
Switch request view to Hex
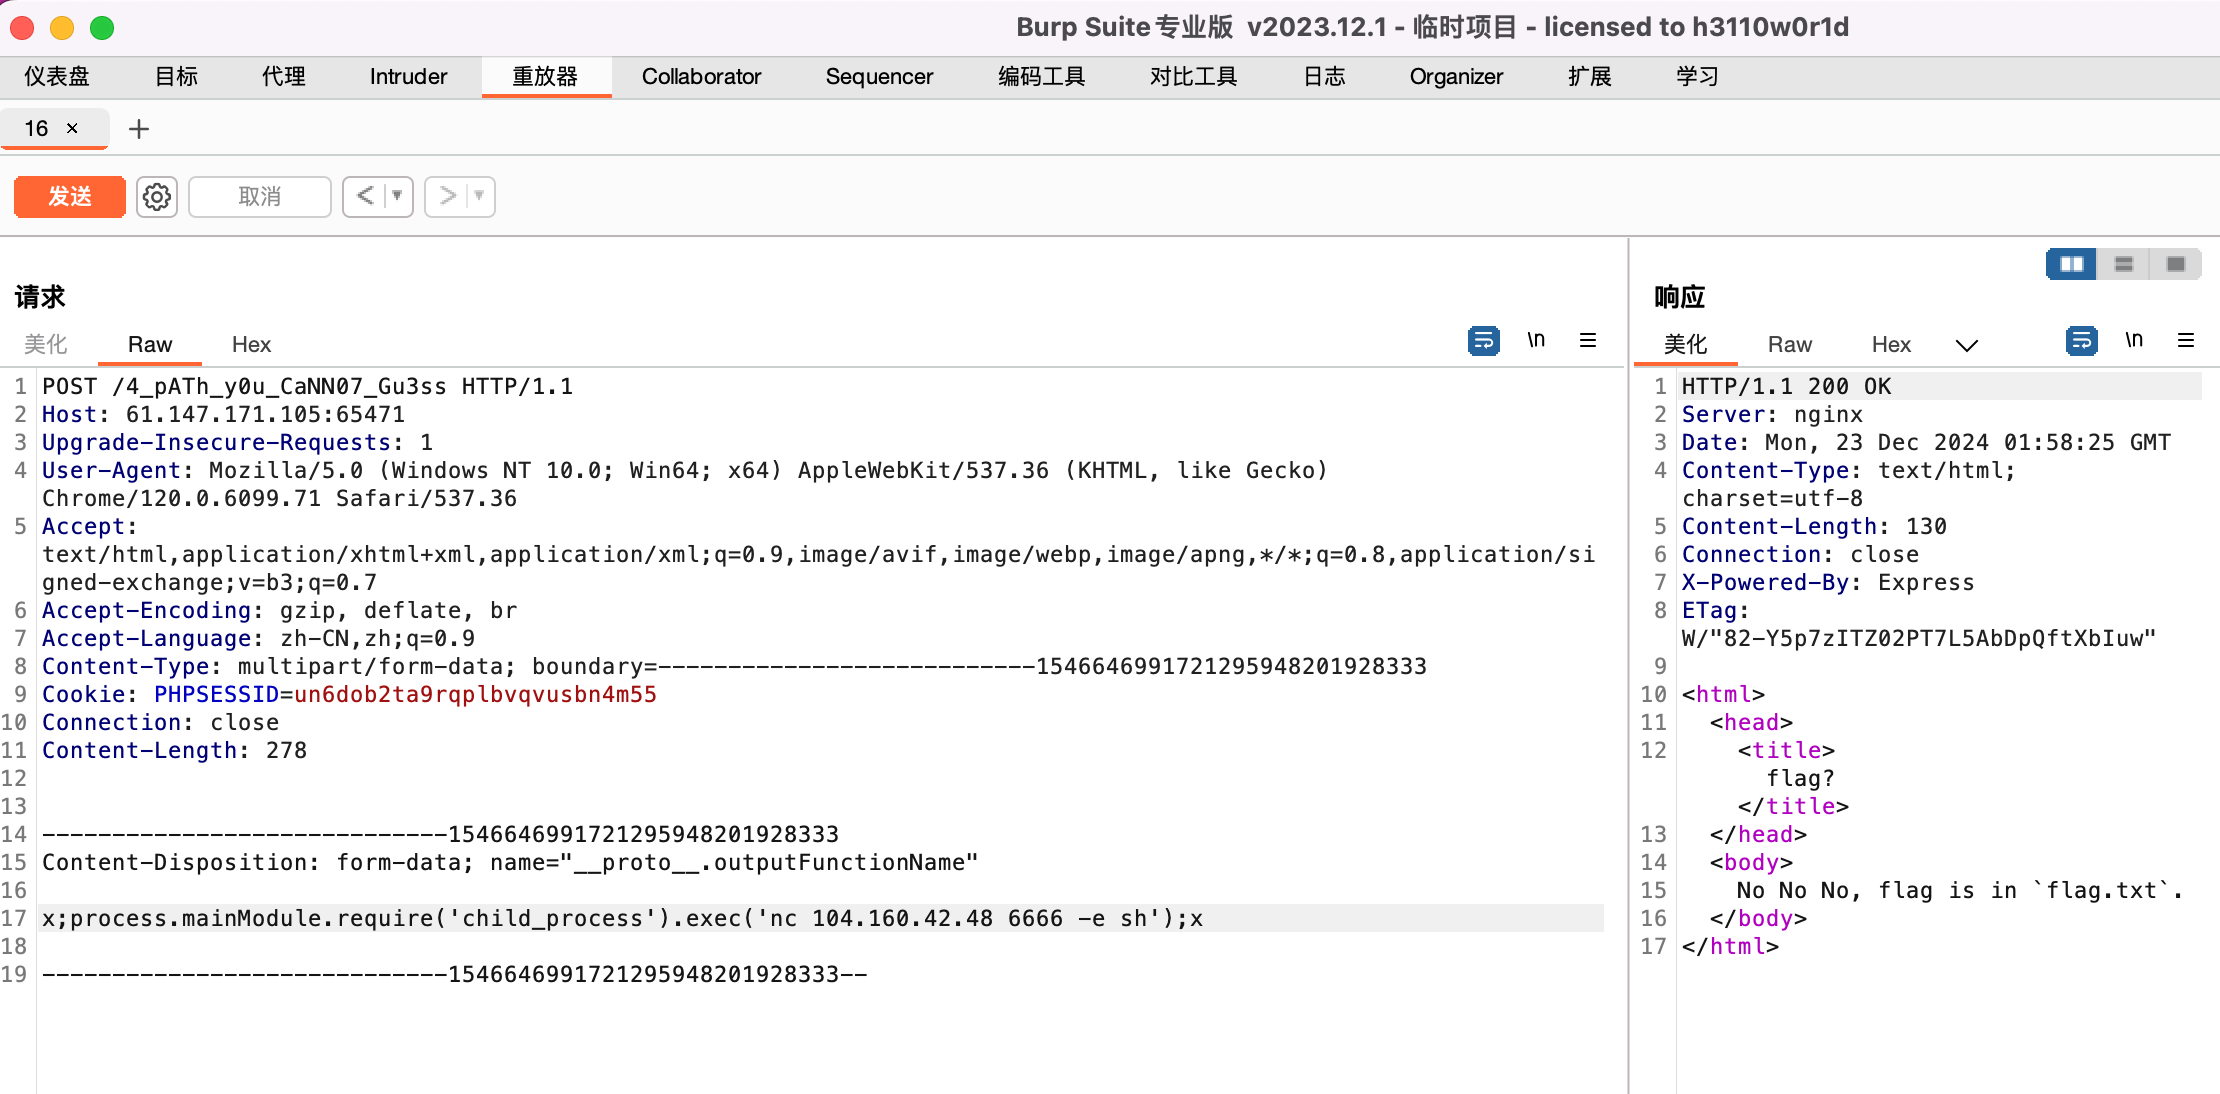(251, 345)
